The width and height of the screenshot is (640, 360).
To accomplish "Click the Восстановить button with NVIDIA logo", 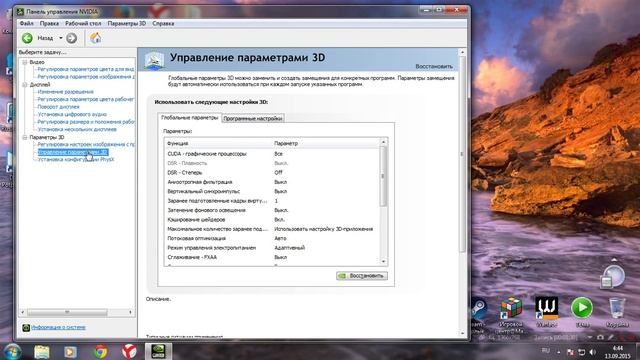I will click(362, 276).
